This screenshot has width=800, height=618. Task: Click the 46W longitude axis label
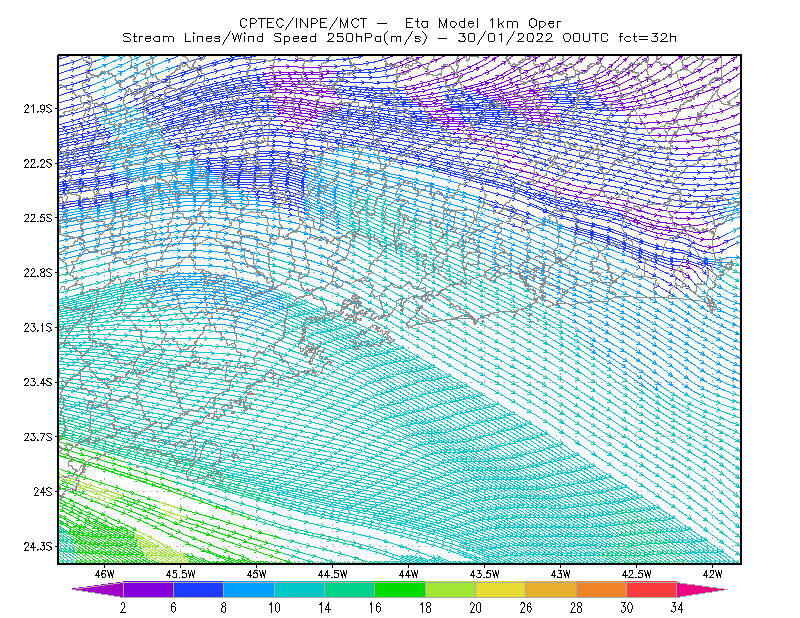click(105, 574)
